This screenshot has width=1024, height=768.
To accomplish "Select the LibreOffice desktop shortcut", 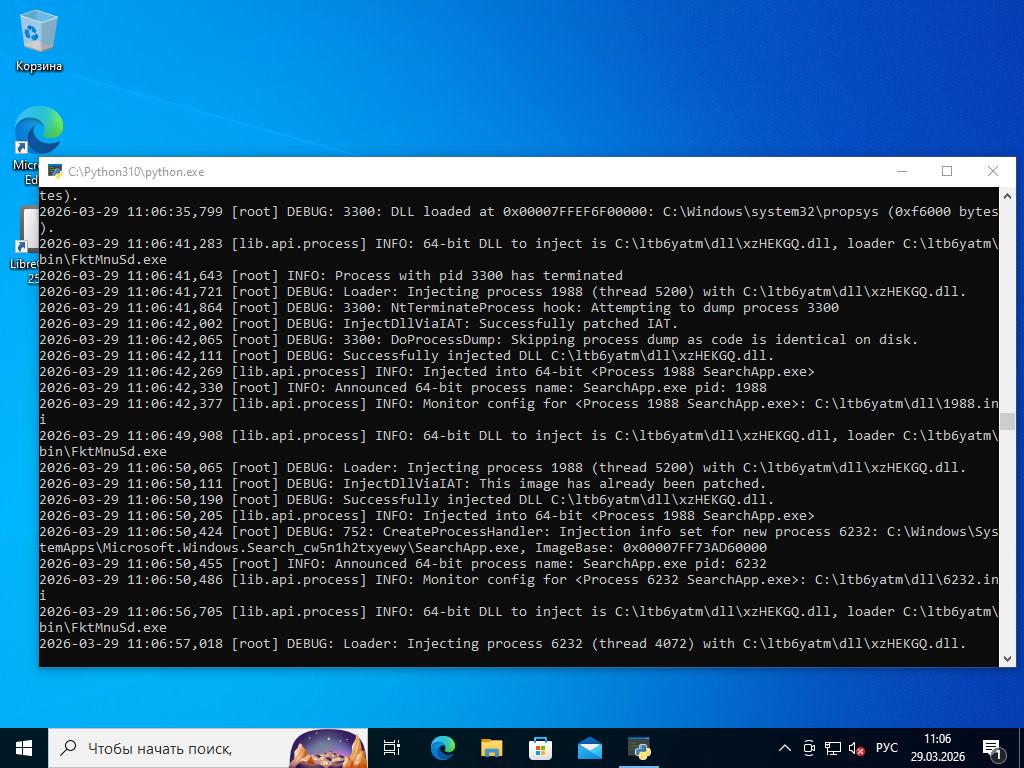I will pos(26,235).
